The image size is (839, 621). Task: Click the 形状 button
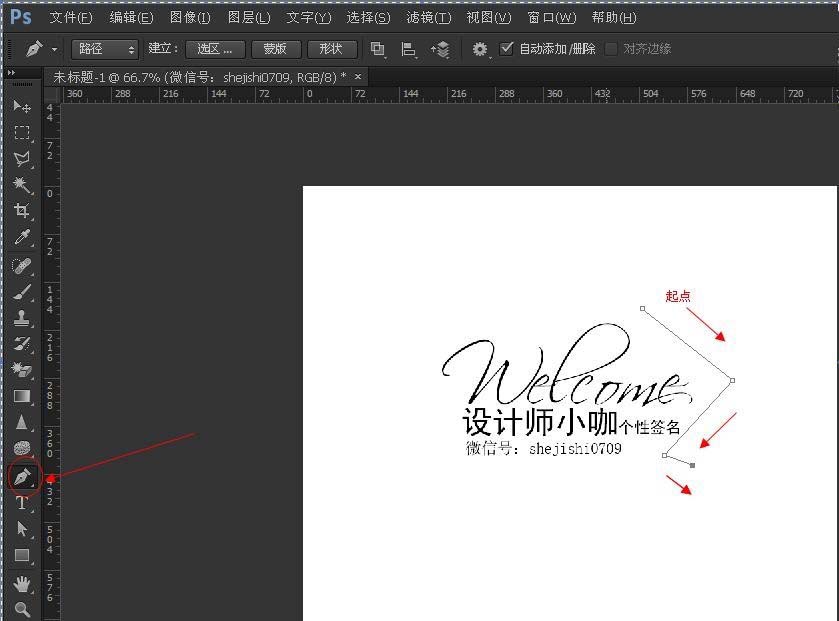(332, 49)
